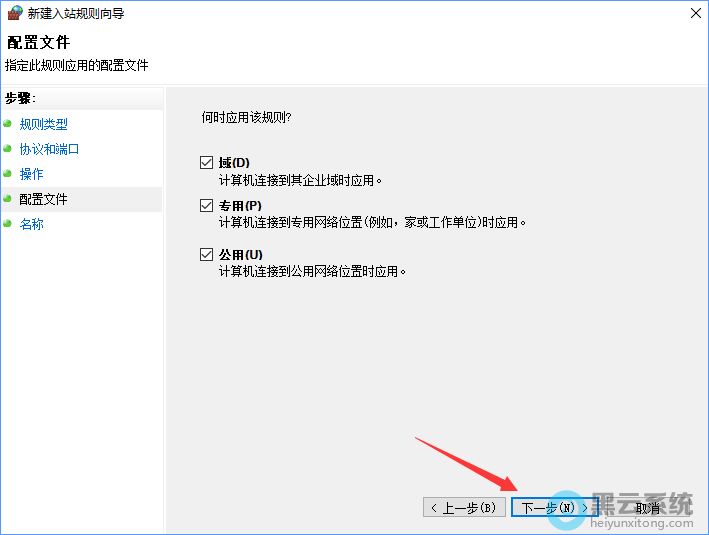Screen dimensions: 709x535
Task: Uncheck the 专用(P) private network checkbox
Action: coord(207,205)
